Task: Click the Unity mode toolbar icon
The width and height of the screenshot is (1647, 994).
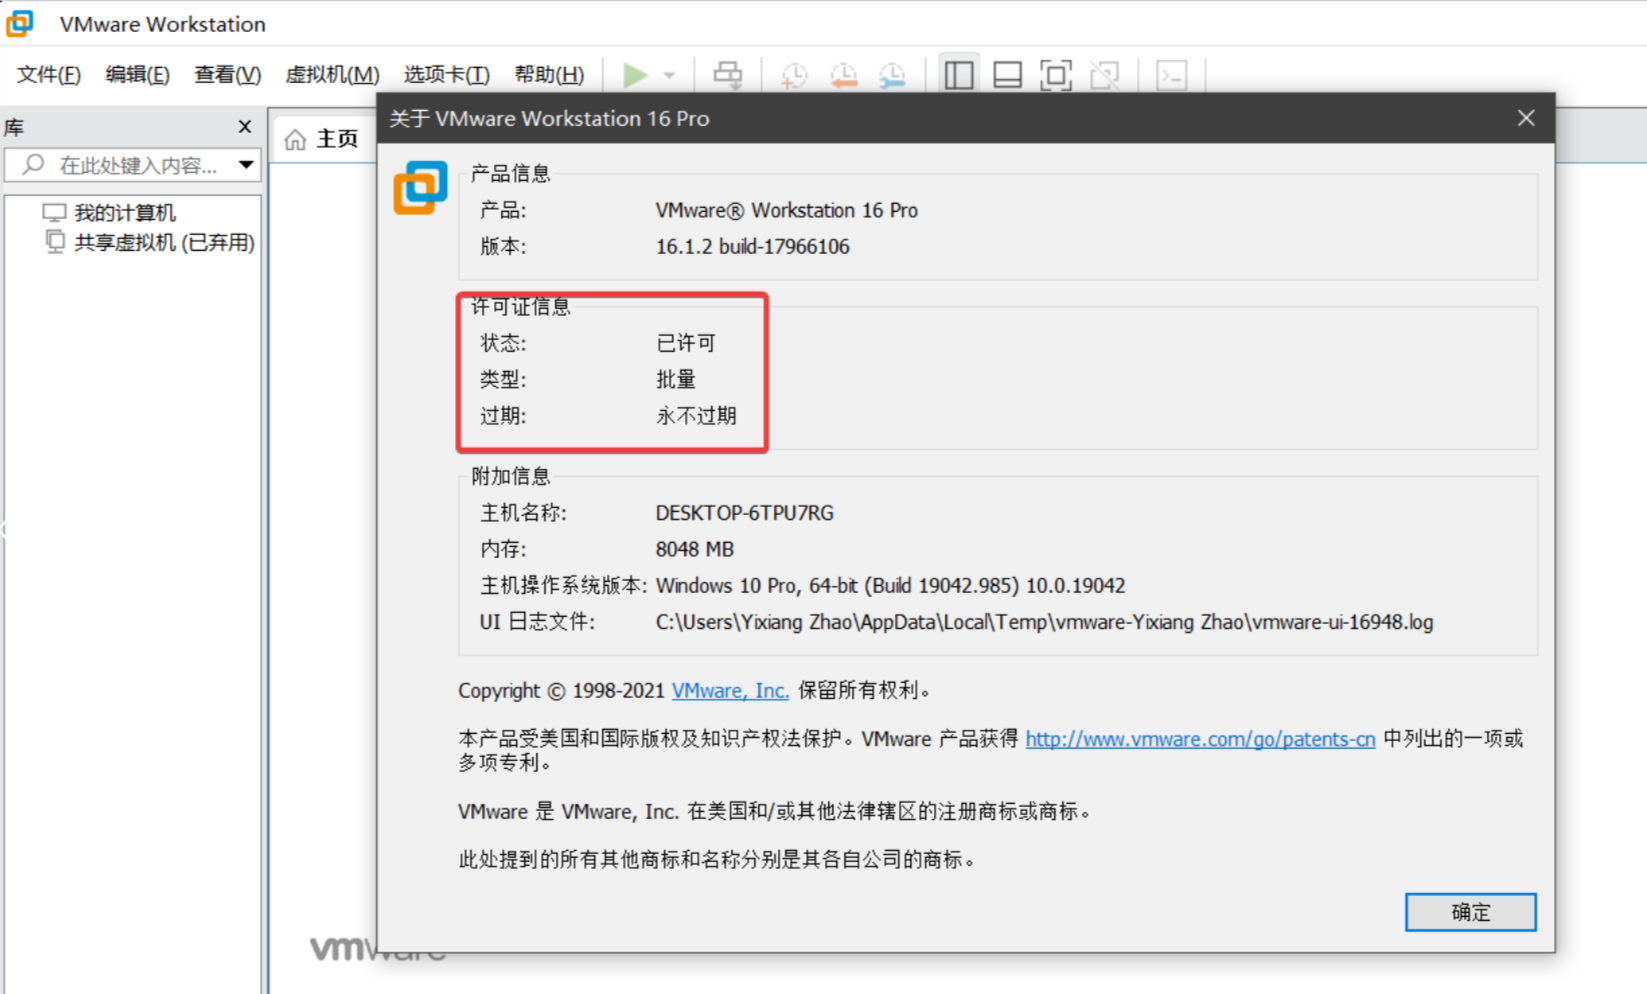Action: (x=1105, y=75)
